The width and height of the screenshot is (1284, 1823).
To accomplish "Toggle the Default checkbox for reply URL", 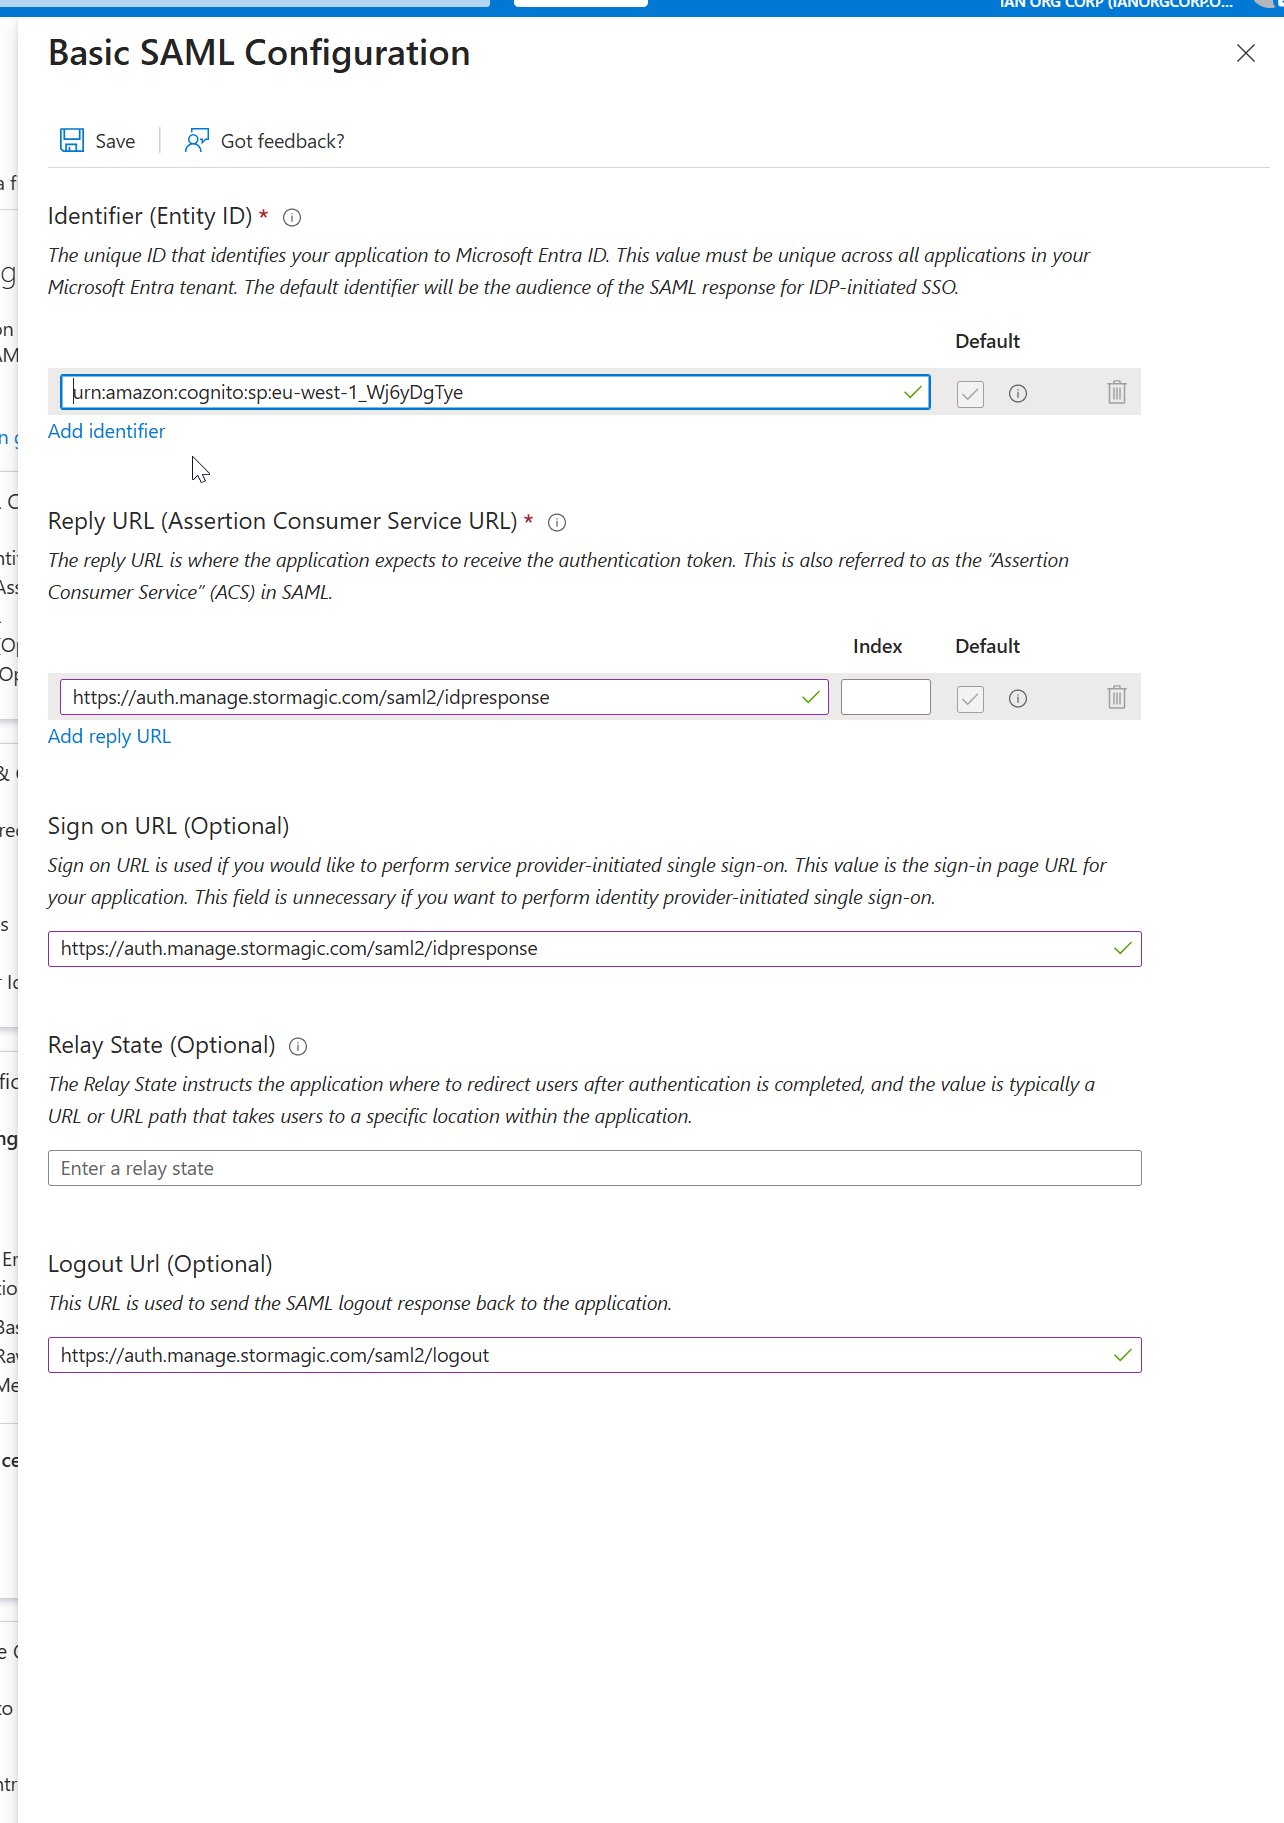I will coord(970,698).
